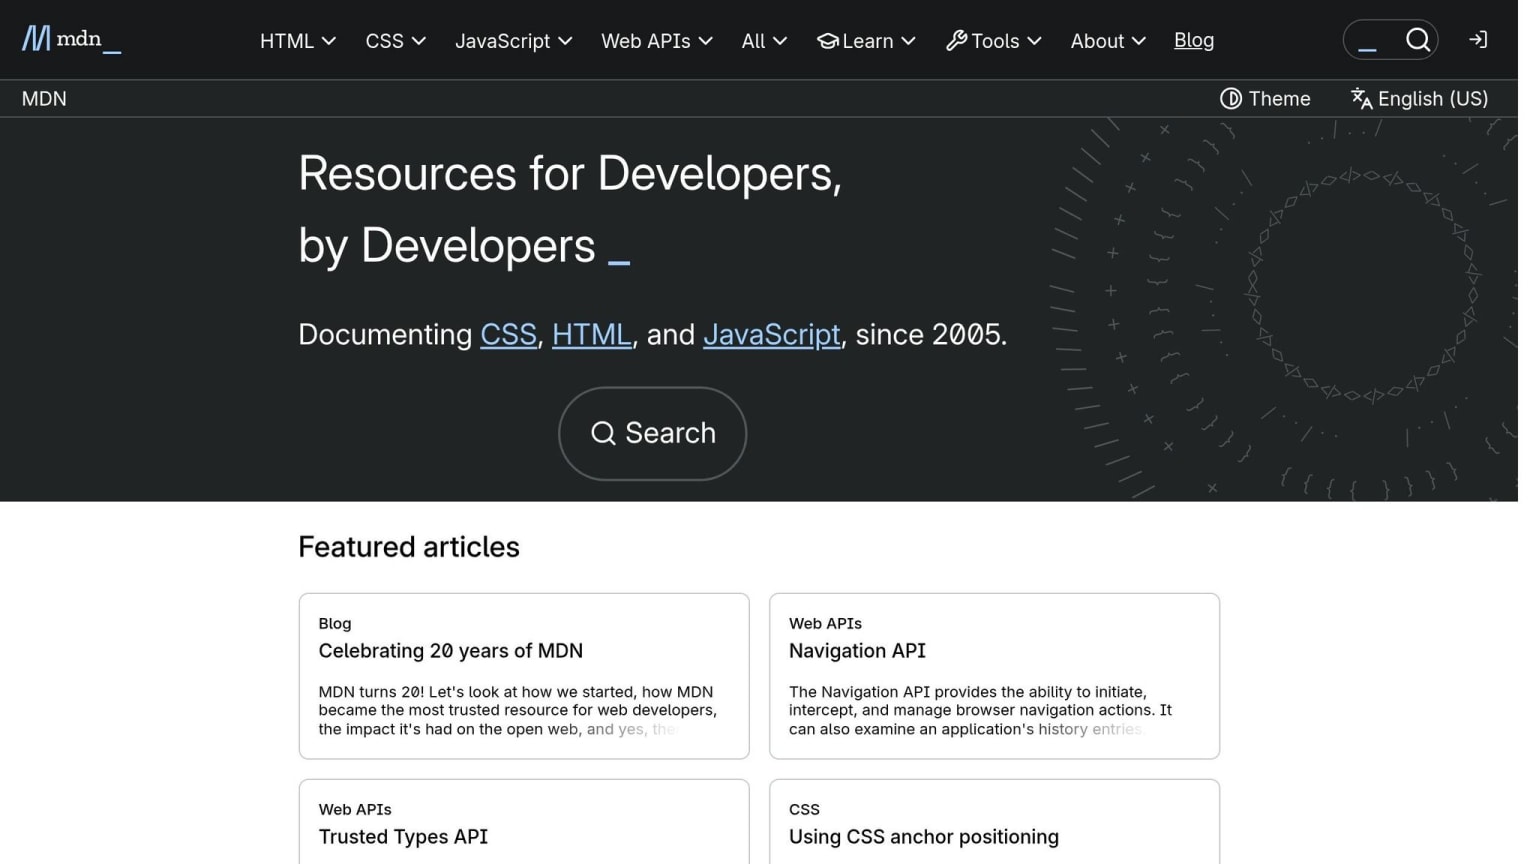1536x864 pixels.
Task: Click Web APIs label on Trusted Types card
Action: pyautogui.click(x=355, y=809)
